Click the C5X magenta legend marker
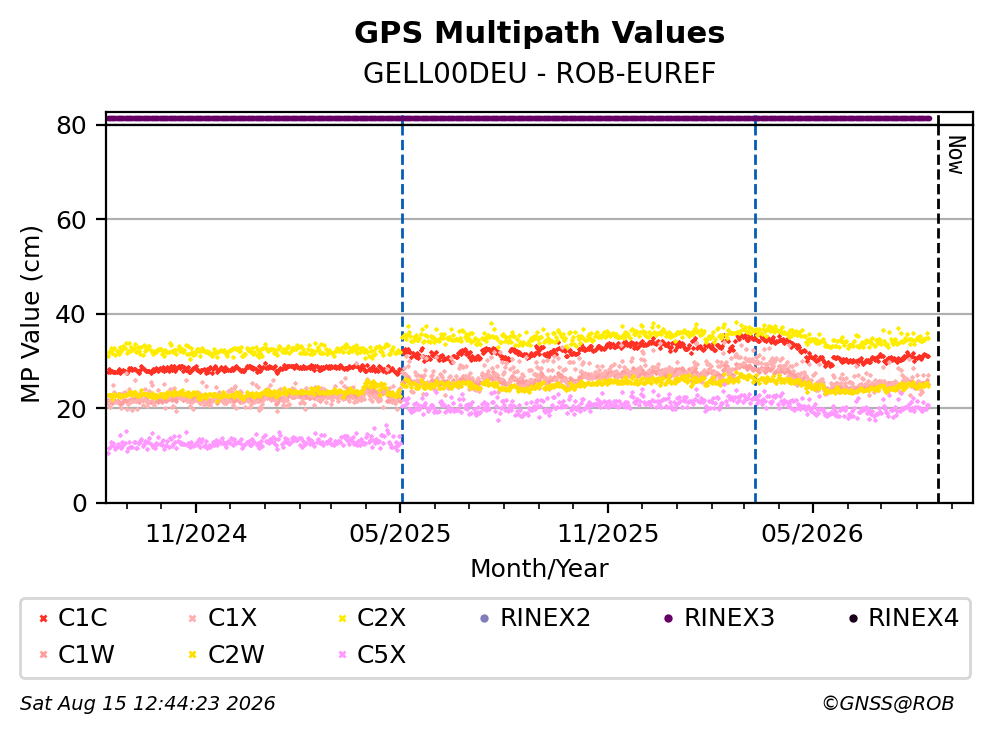992x734 pixels. pos(343,655)
